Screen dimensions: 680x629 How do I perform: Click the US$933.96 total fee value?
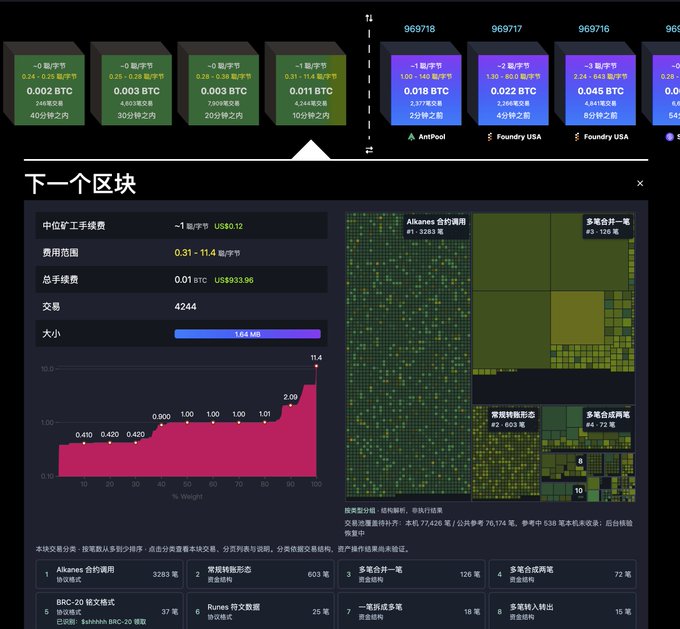(x=234, y=280)
